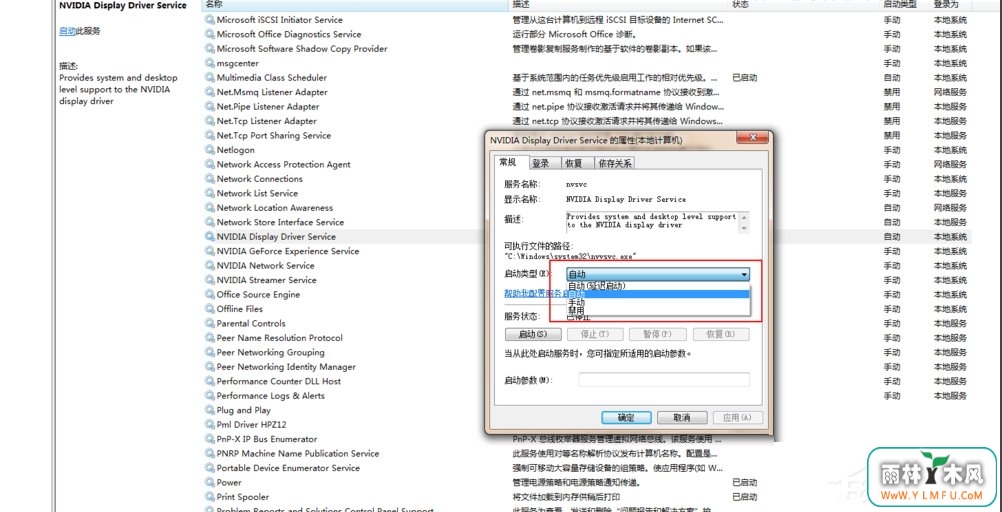The height and width of the screenshot is (512, 1002).
Task: Click the NVIDIA Display Driver Service row icon
Action: (210, 237)
